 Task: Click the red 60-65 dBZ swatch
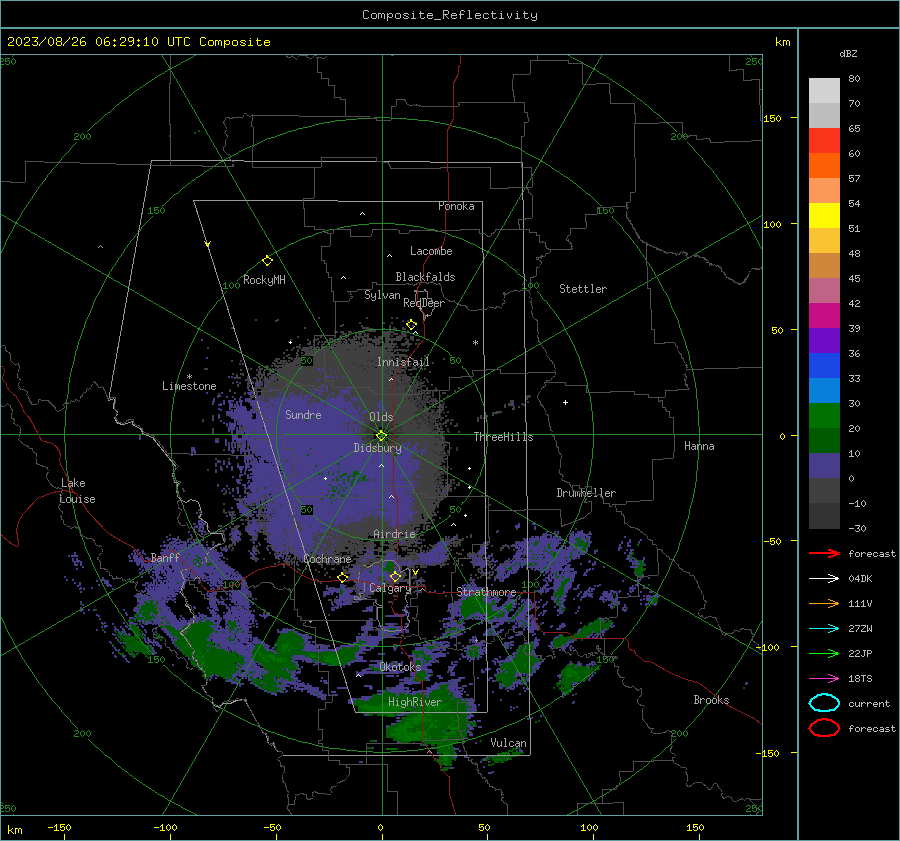point(824,141)
